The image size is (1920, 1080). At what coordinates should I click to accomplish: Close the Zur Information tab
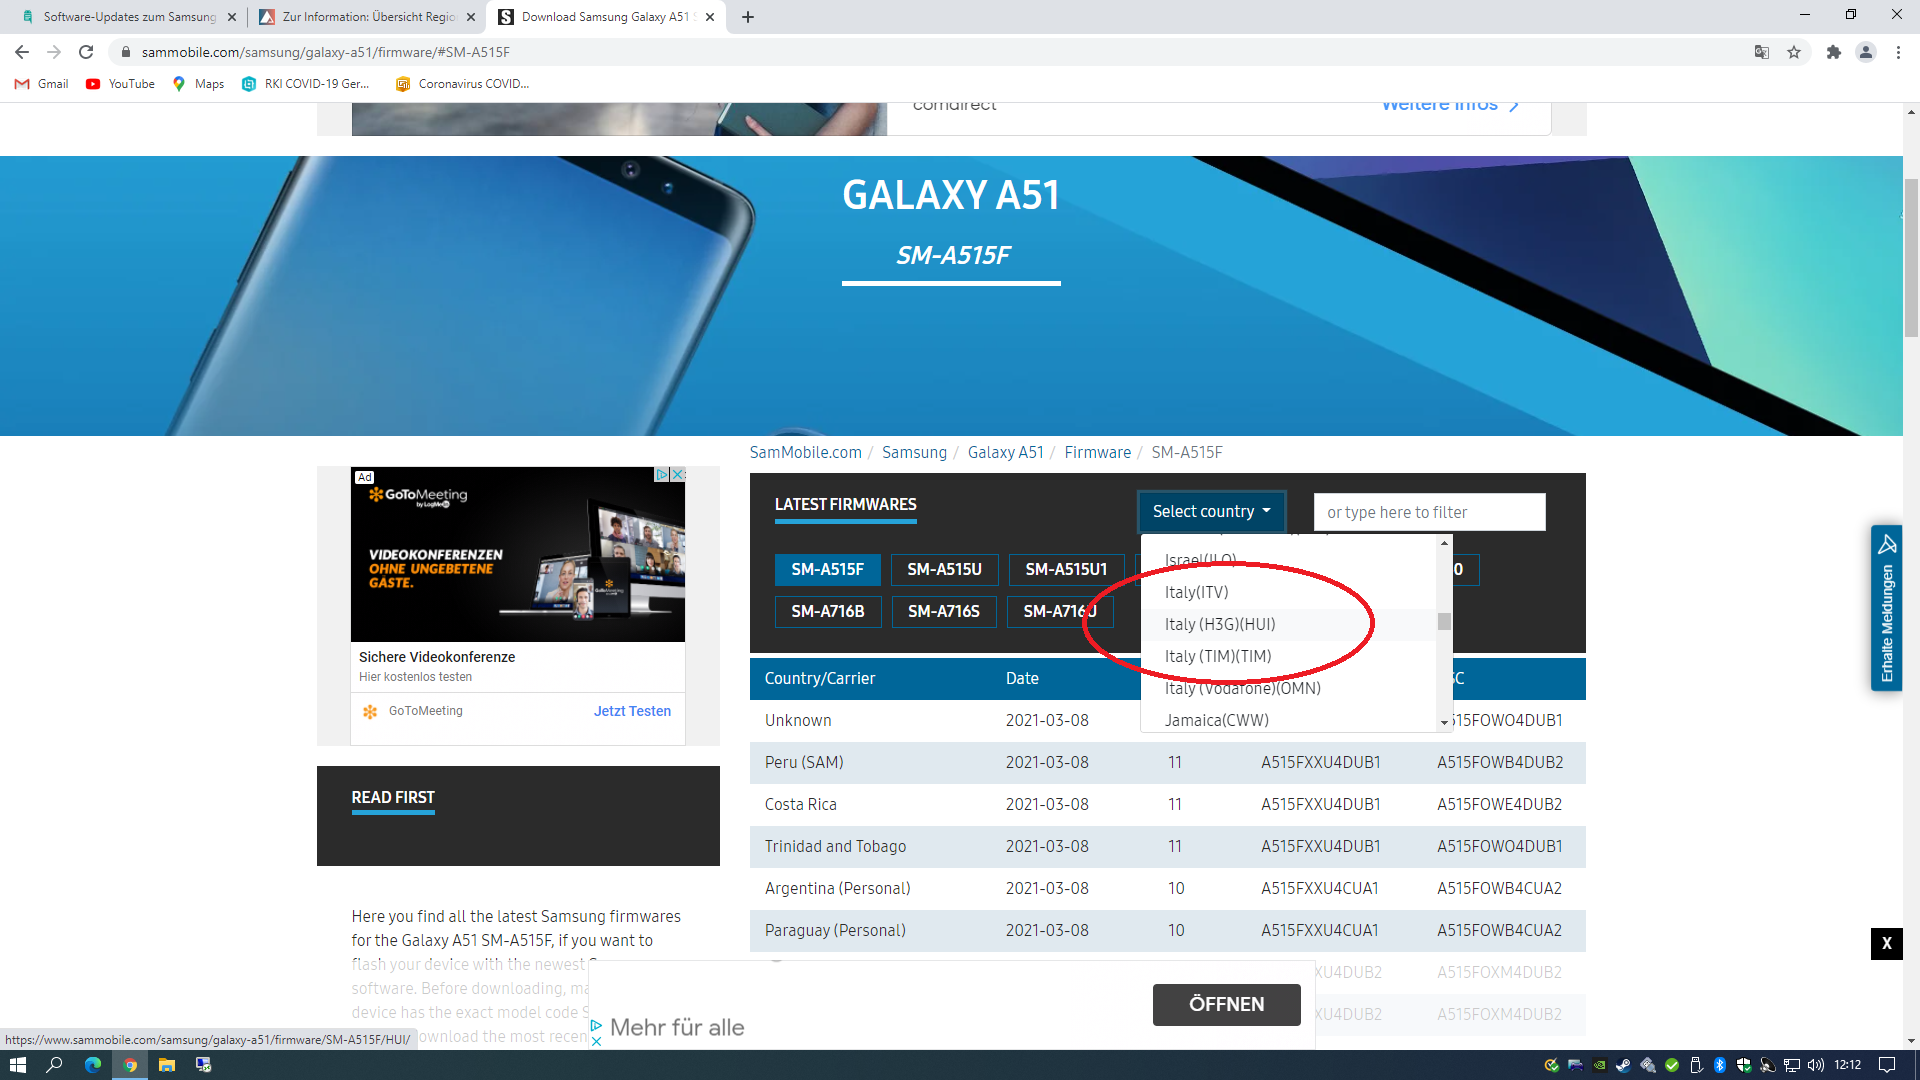[471, 17]
